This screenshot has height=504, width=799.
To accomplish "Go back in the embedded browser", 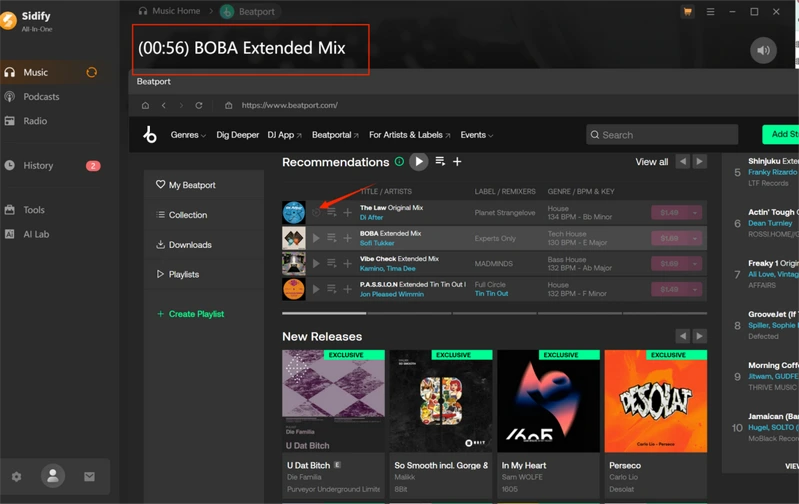I will pyautogui.click(x=164, y=105).
